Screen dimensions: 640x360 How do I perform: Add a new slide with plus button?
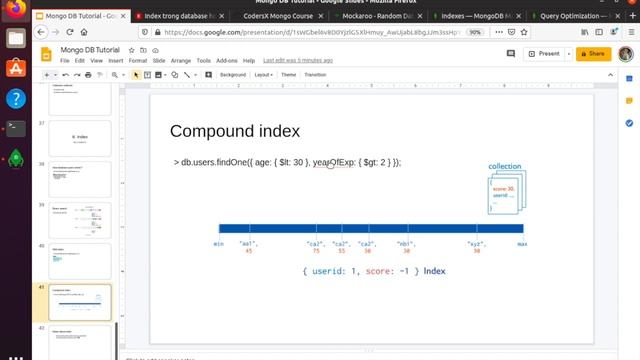(x=47, y=75)
